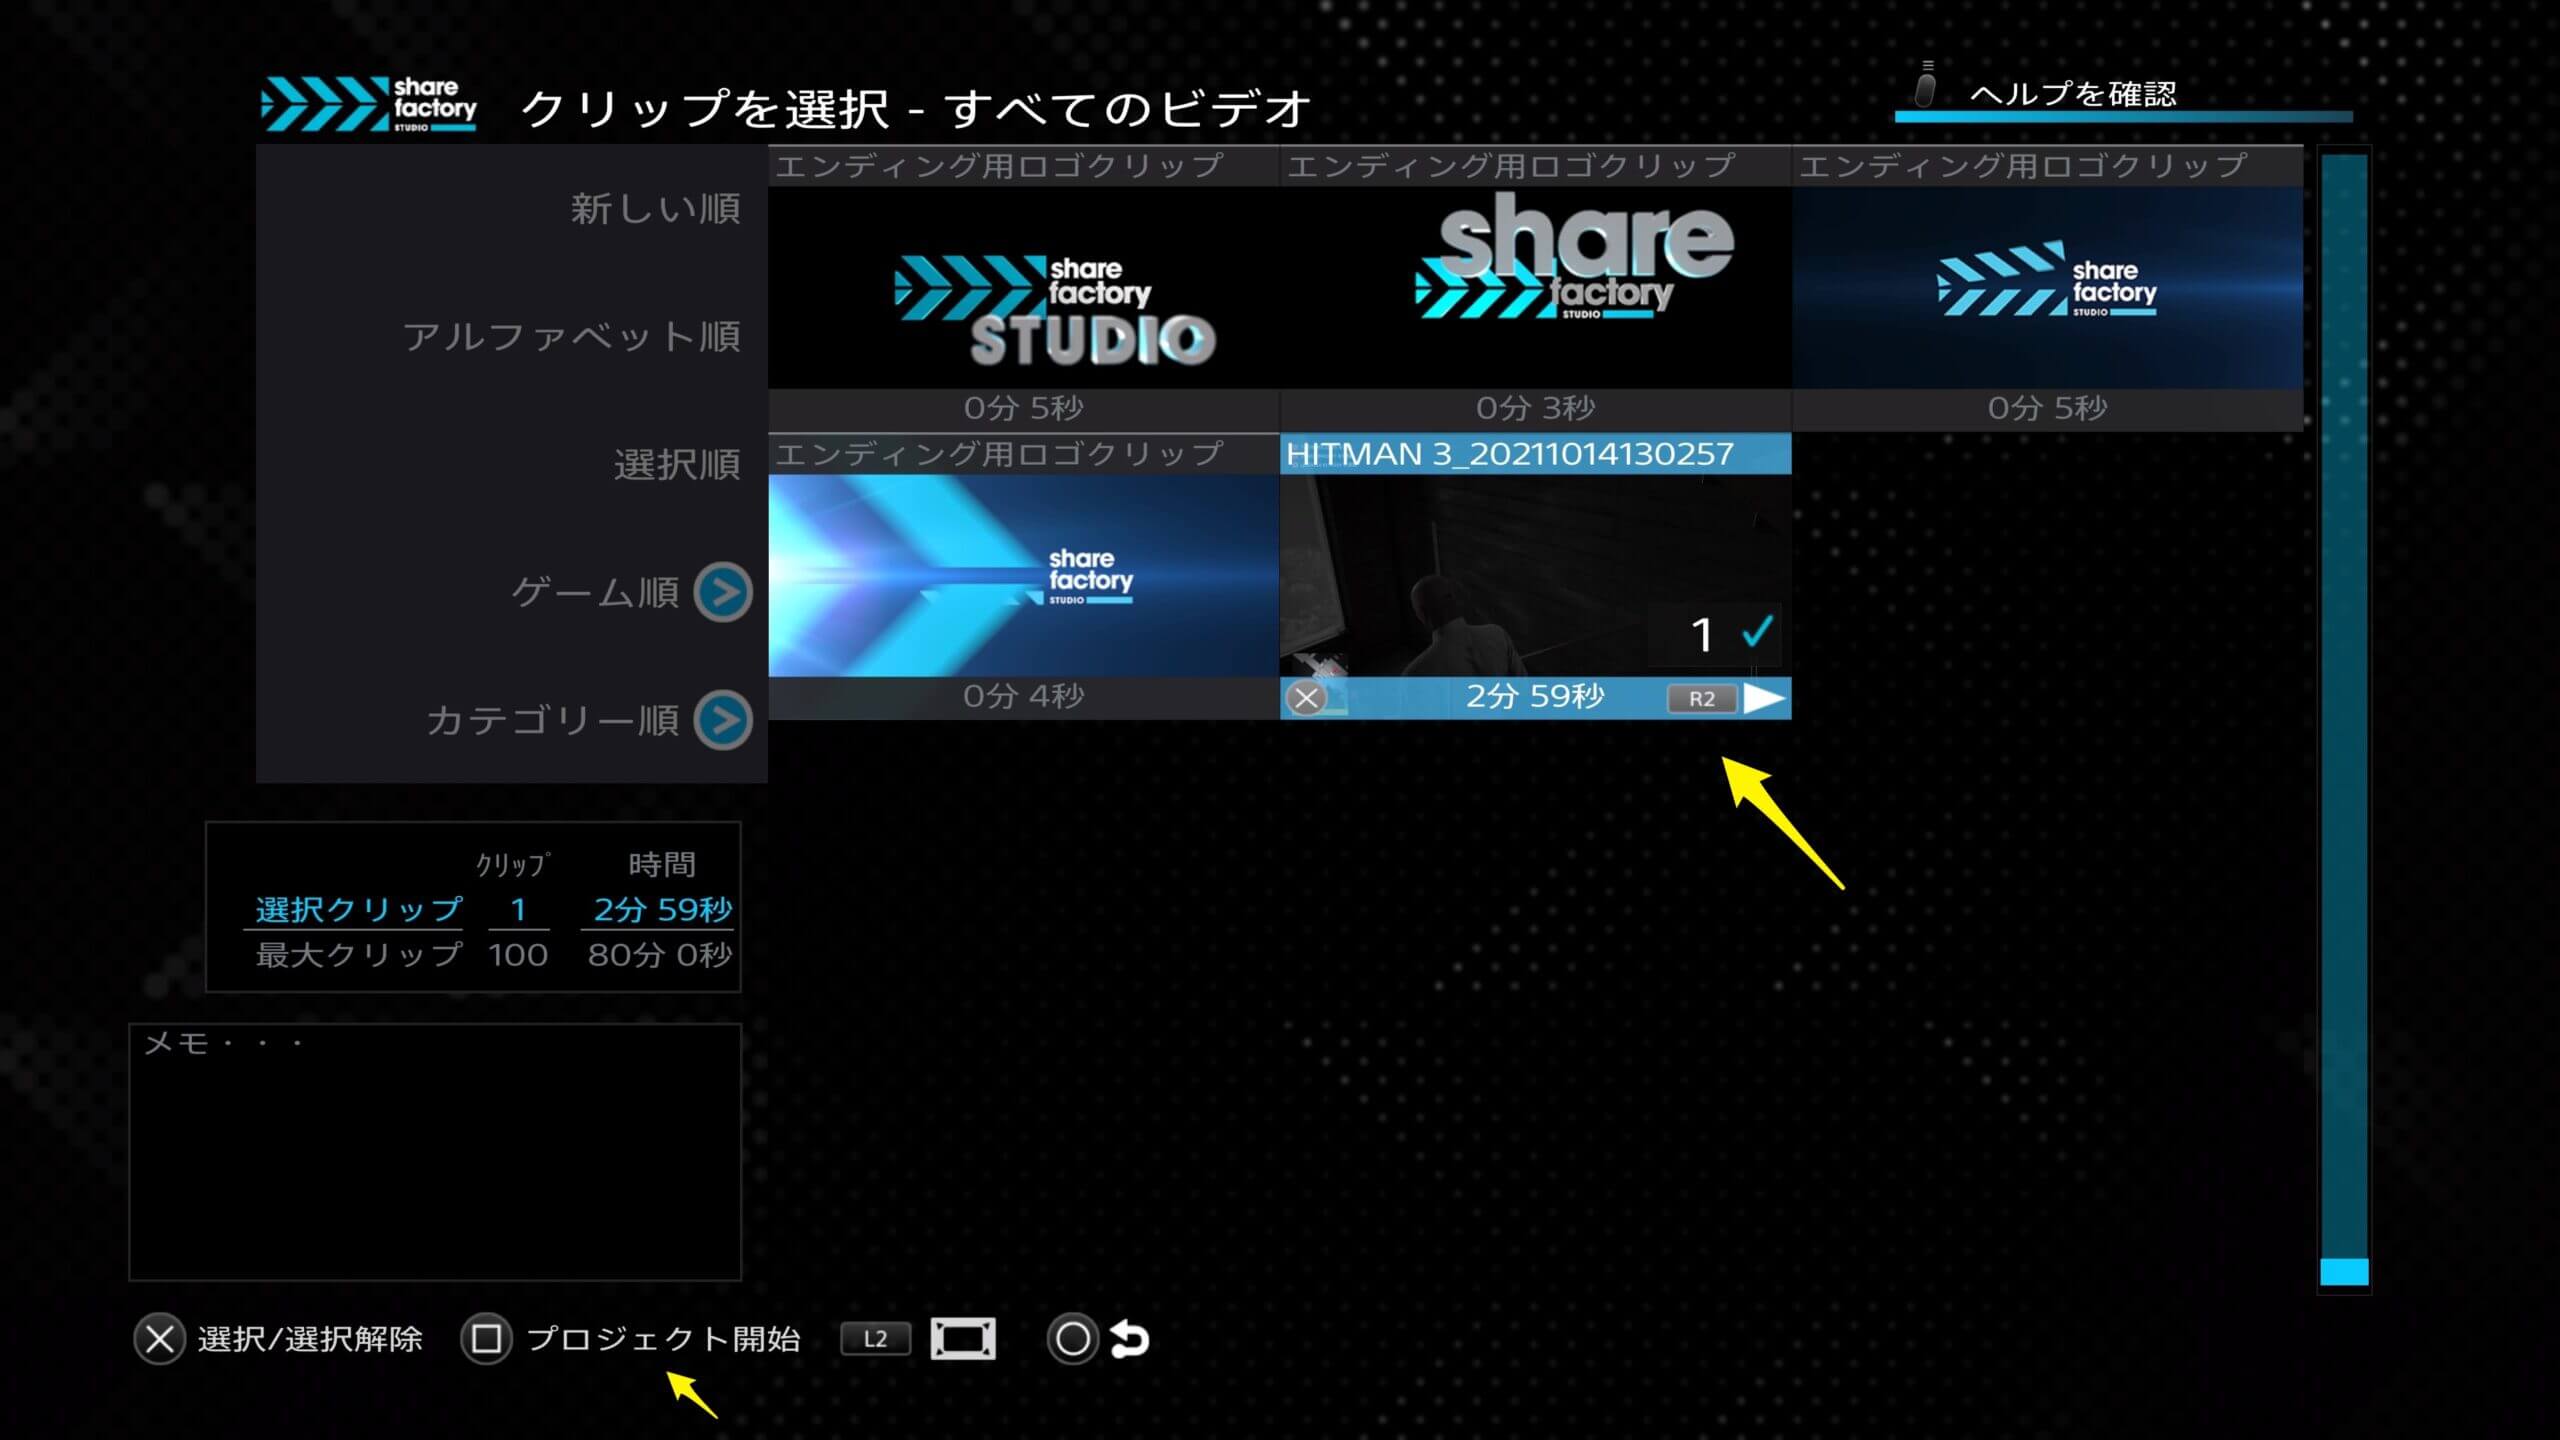Click the fullscreen frame icon

coord(963,1339)
